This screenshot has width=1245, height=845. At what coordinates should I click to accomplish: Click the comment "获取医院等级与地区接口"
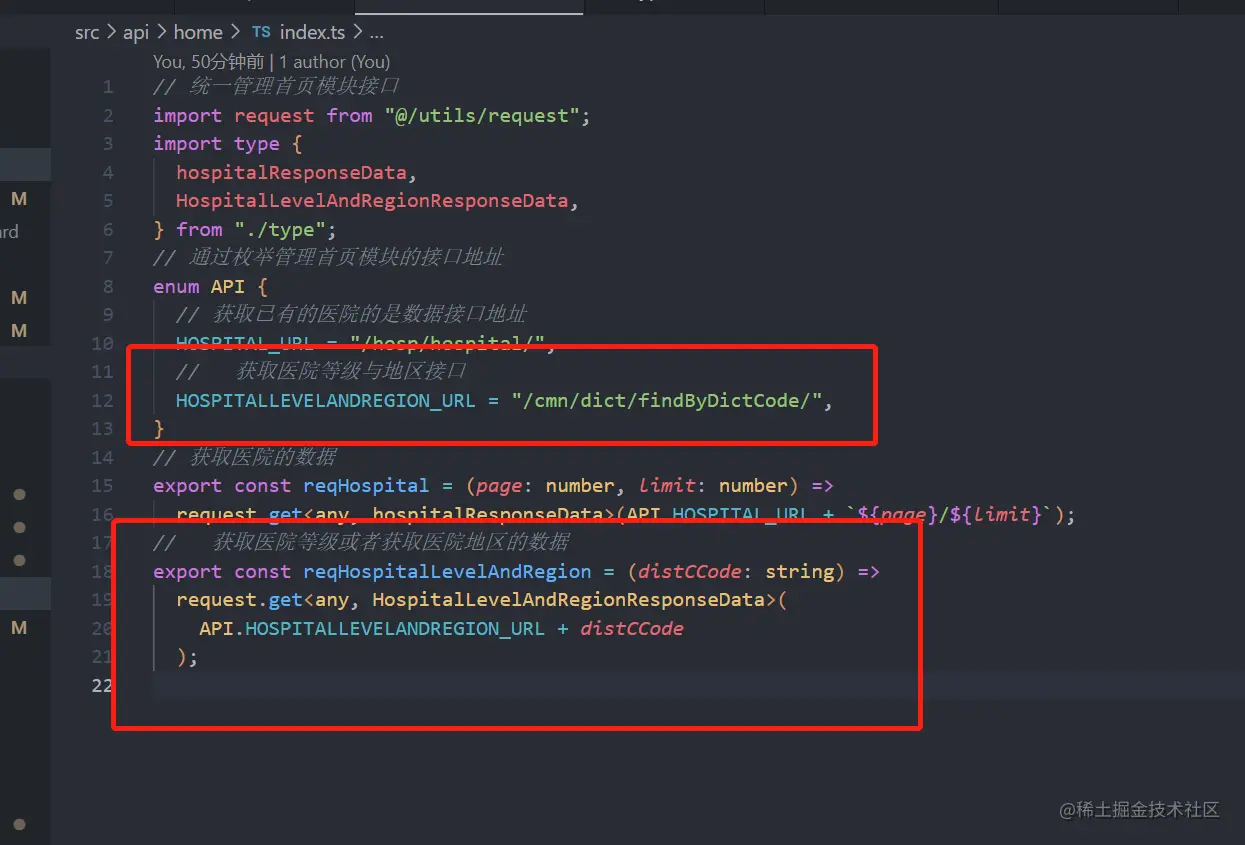click(351, 372)
